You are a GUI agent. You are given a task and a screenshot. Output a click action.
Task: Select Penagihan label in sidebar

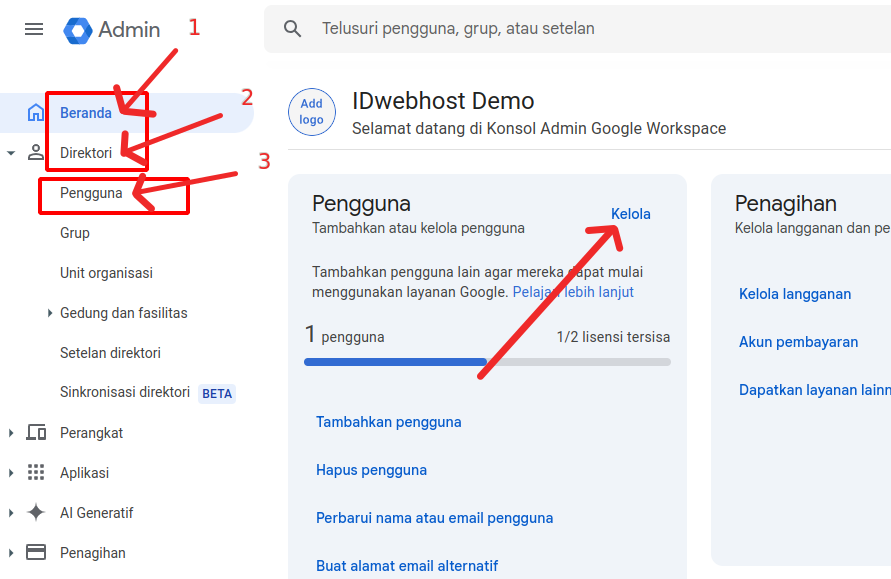point(93,553)
